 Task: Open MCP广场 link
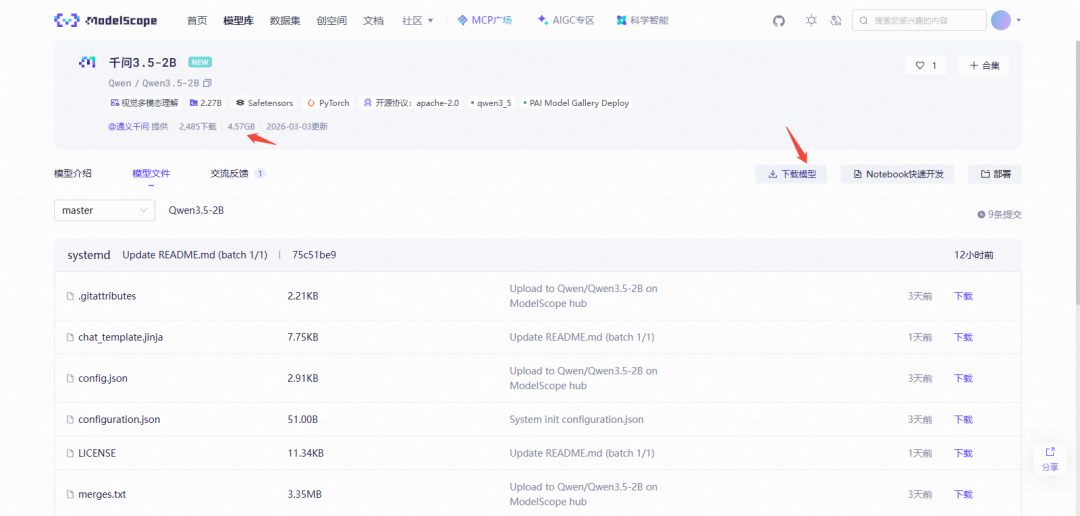[x=485, y=21]
